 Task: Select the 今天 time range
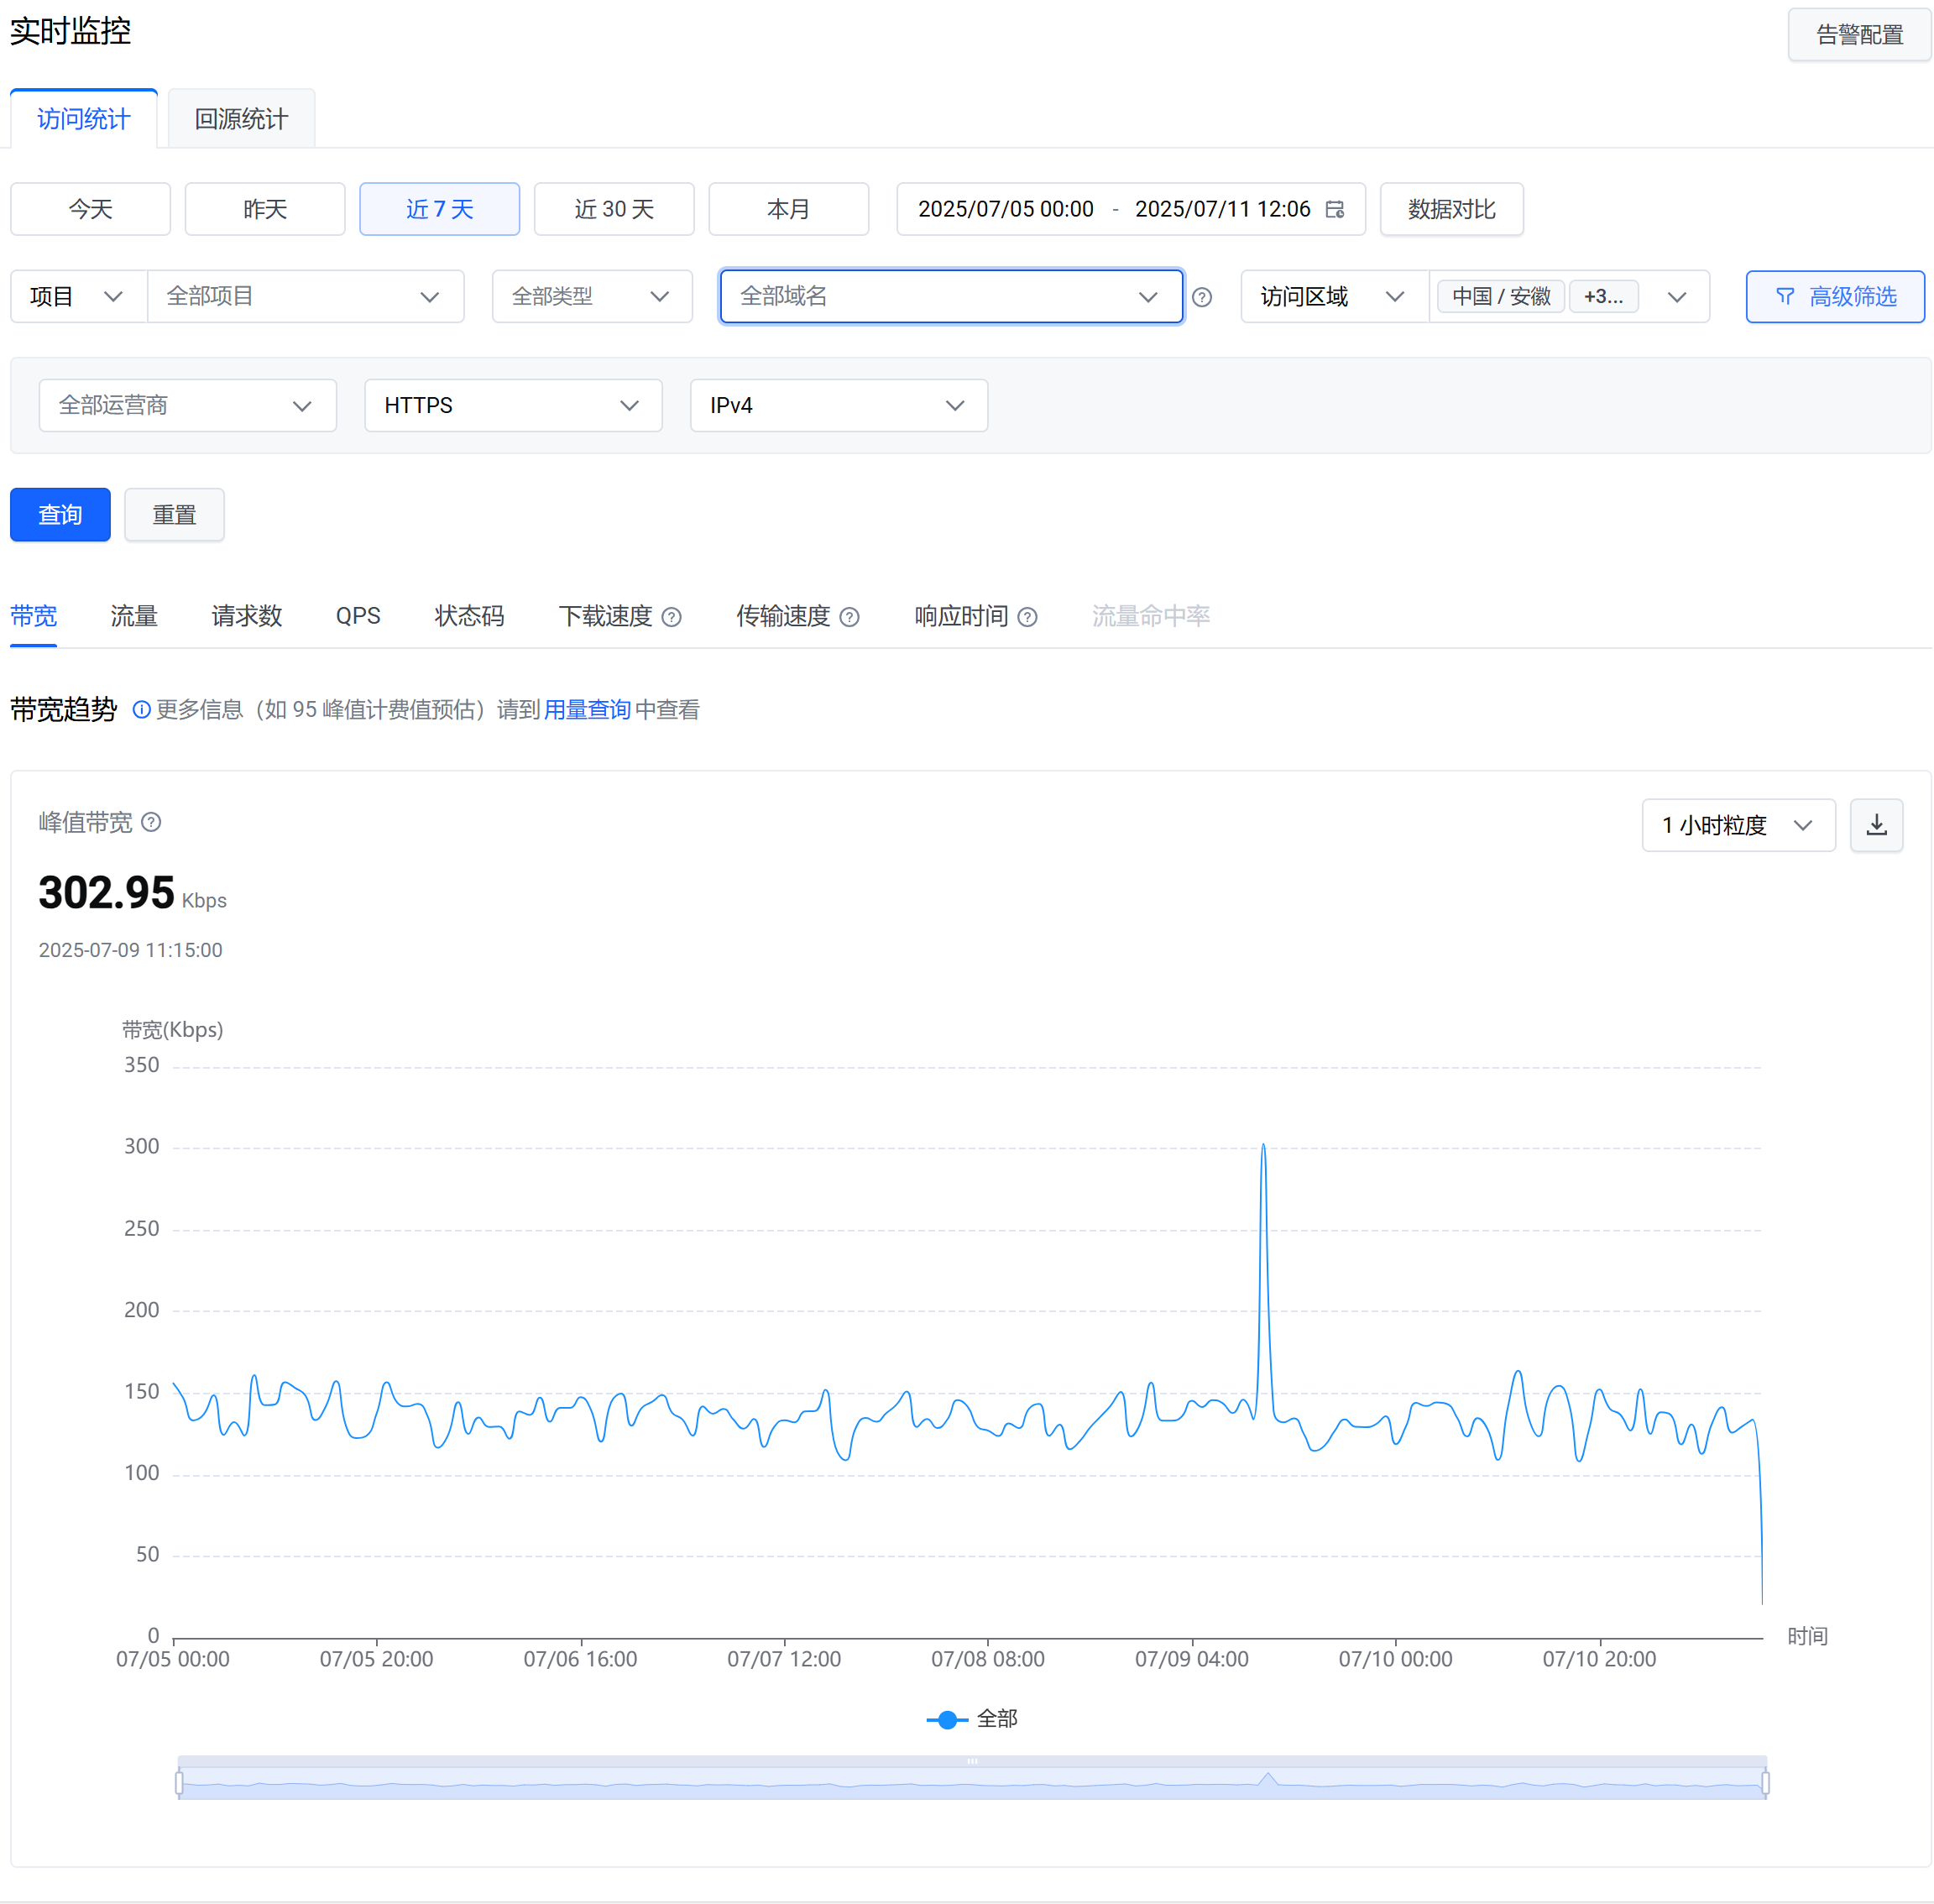pyautogui.click(x=90, y=209)
